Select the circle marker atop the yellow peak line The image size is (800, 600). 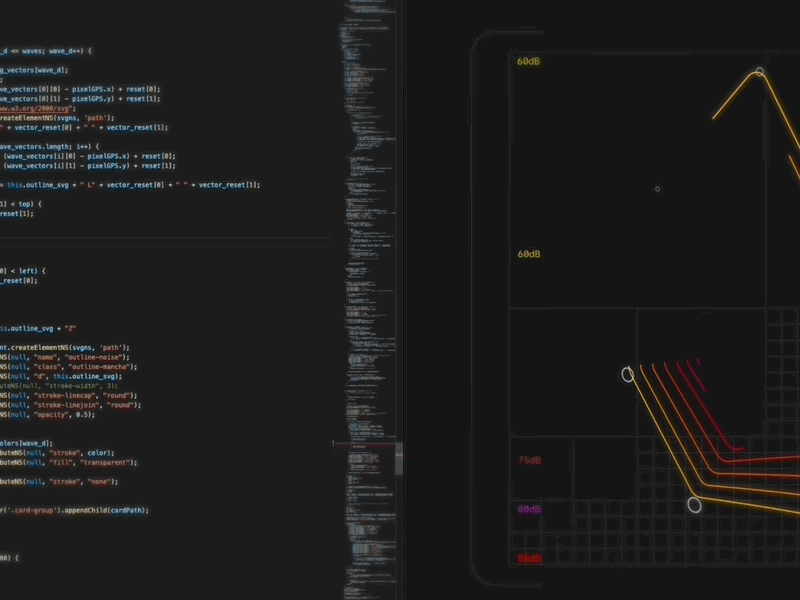[x=760, y=72]
